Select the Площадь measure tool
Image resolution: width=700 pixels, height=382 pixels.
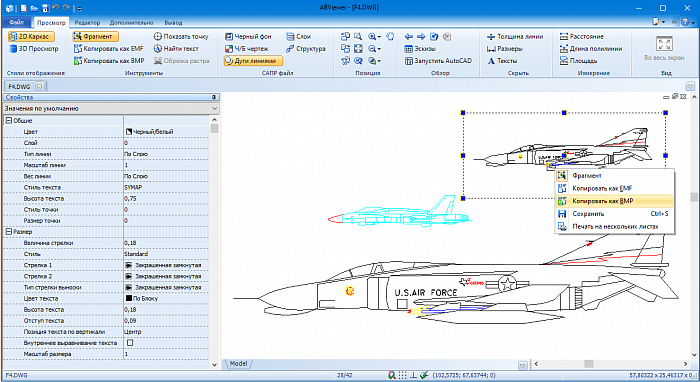579,61
